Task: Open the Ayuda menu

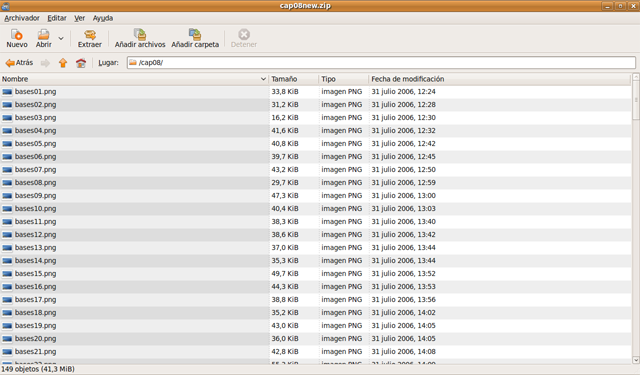Action: click(x=103, y=18)
